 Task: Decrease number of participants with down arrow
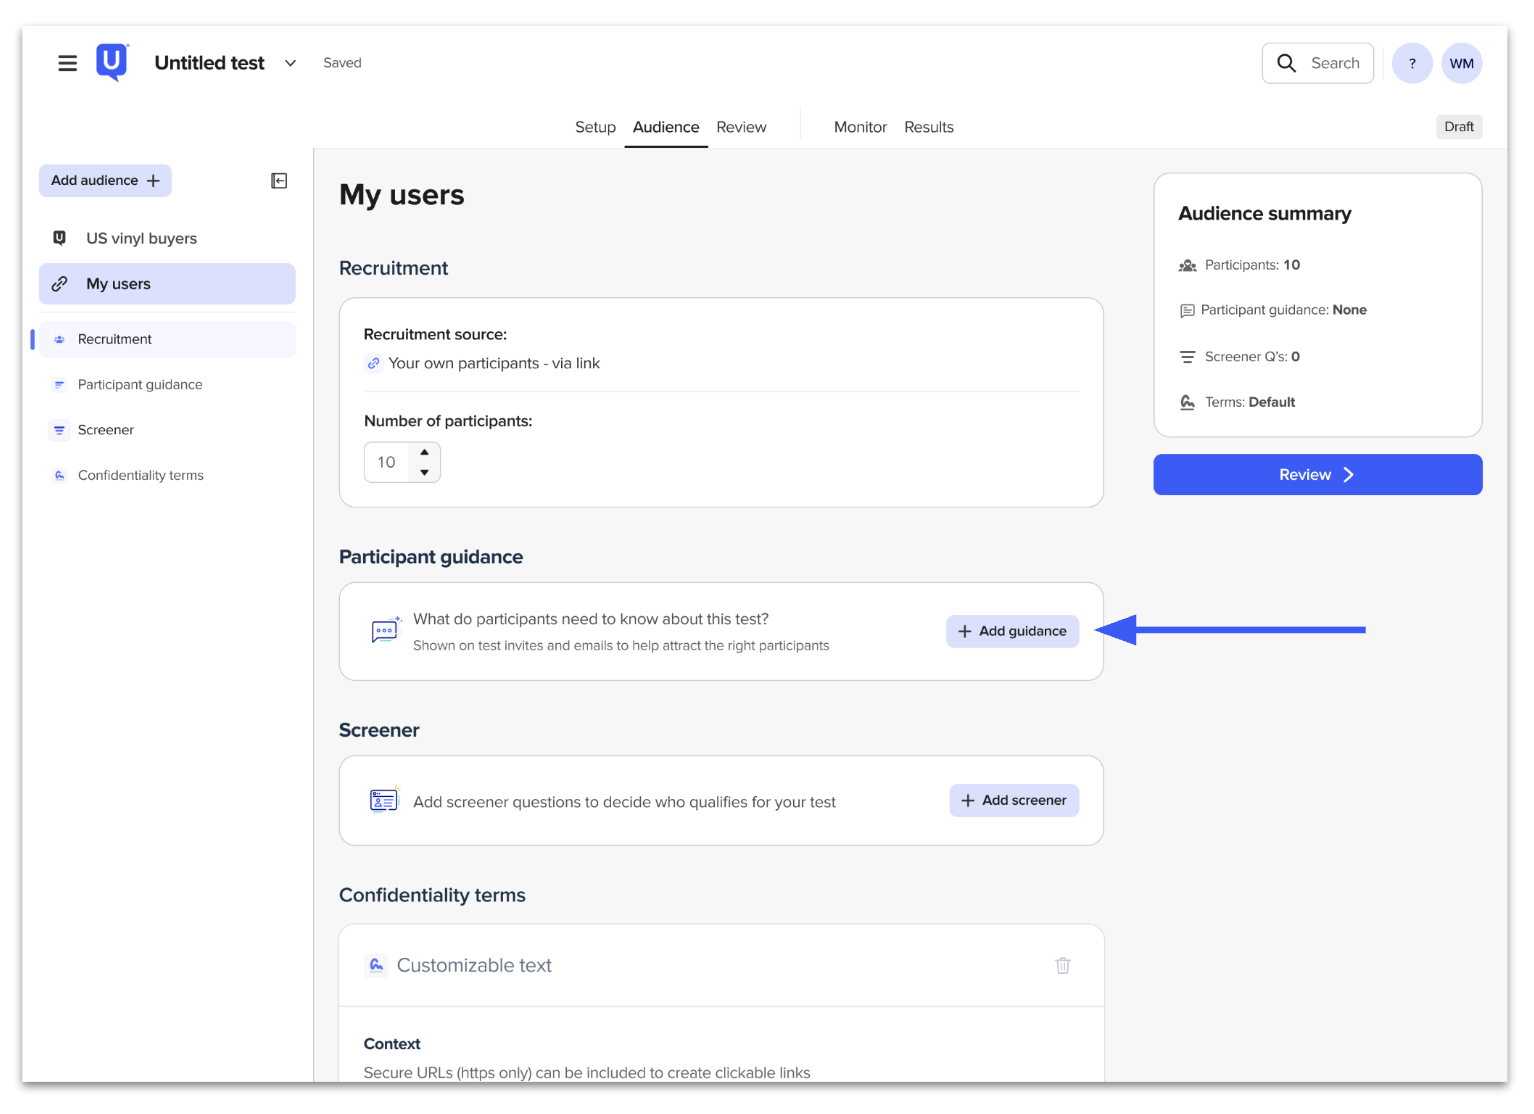(425, 472)
